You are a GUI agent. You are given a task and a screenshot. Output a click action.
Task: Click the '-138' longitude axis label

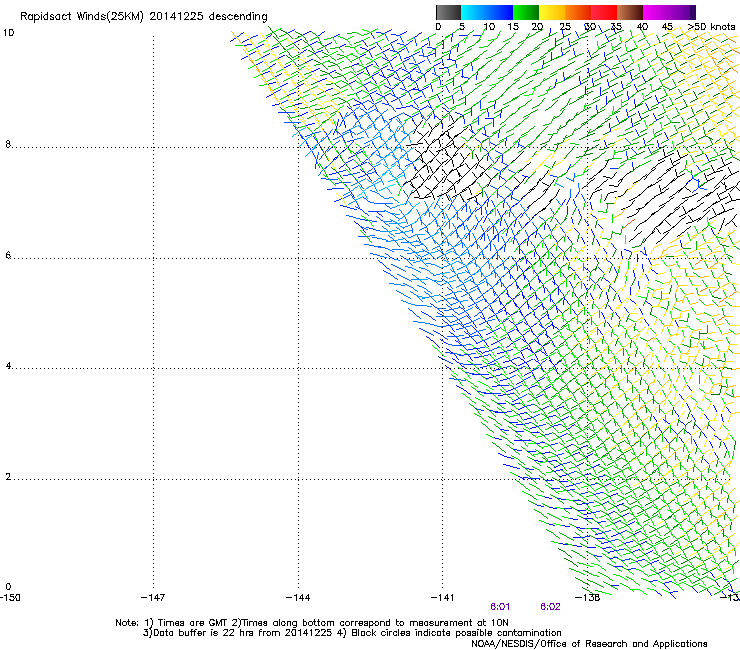pos(588,598)
